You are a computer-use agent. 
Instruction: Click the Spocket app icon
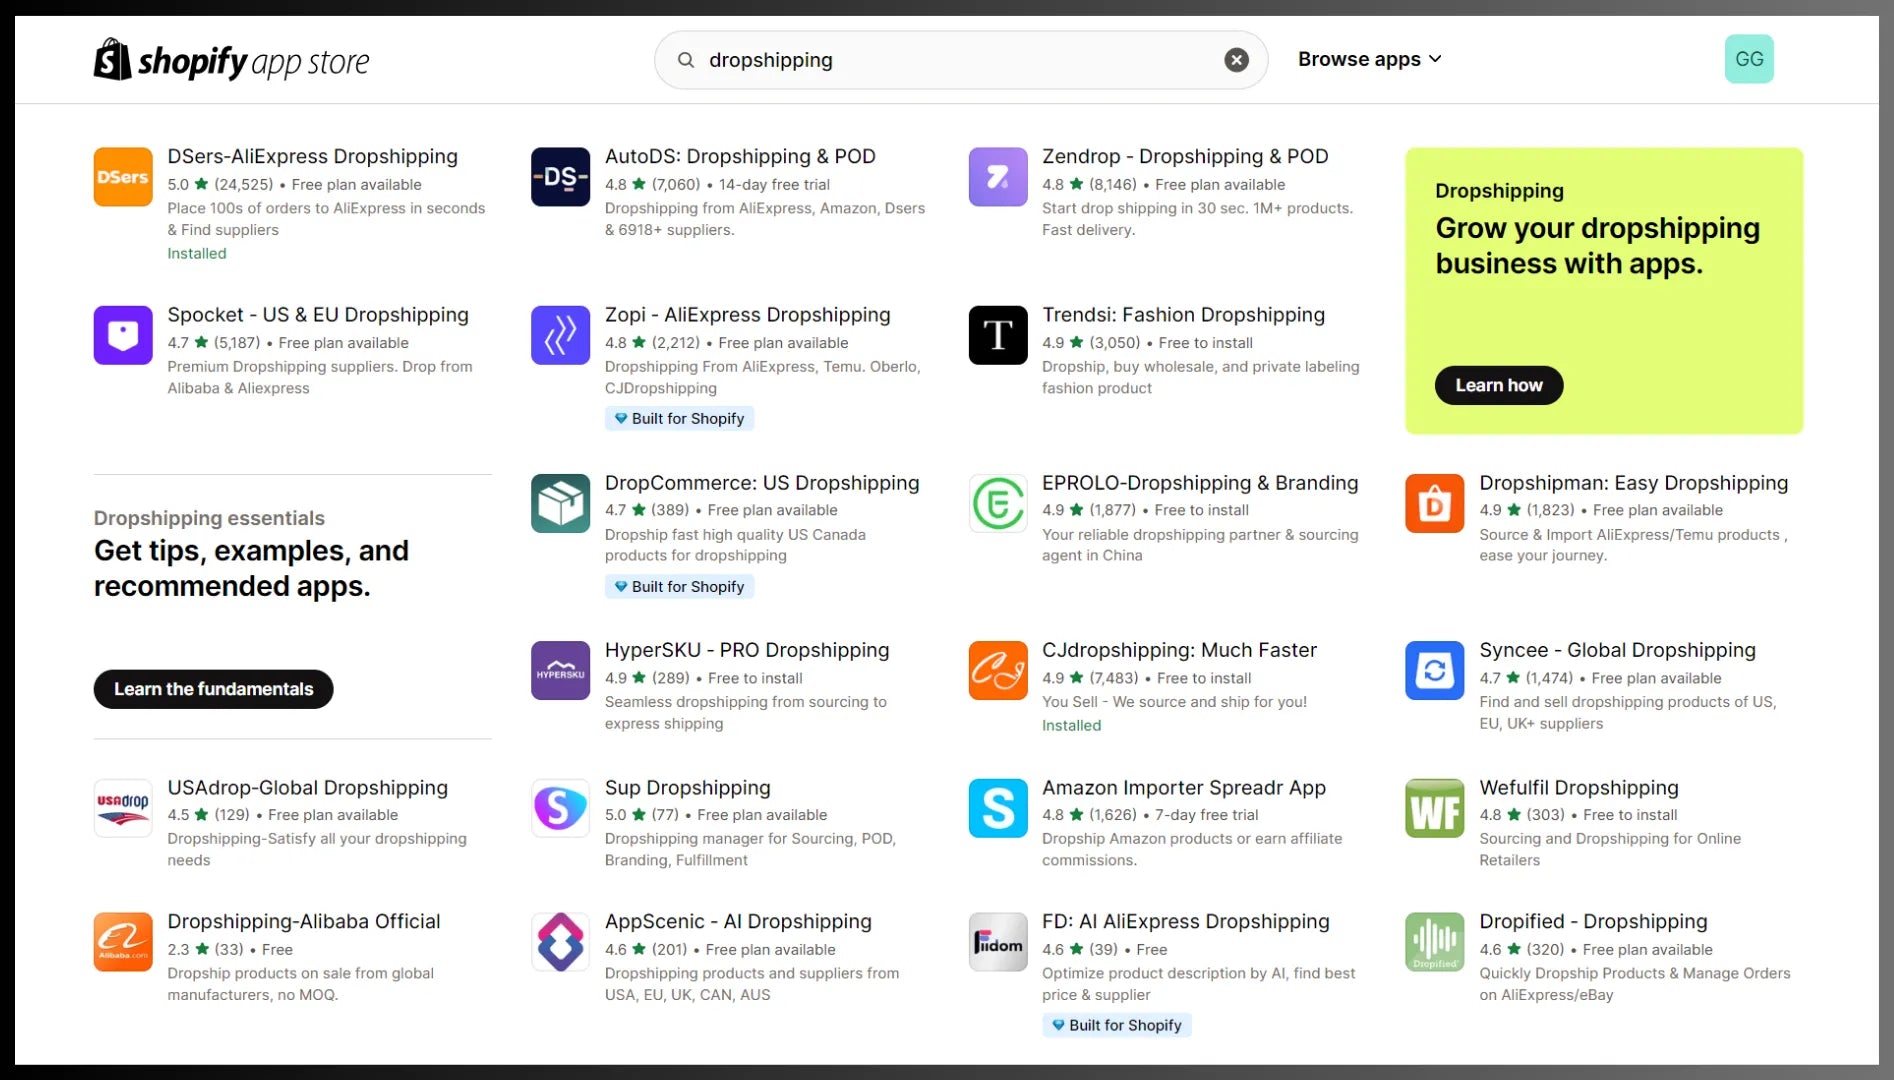pos(123,335)
